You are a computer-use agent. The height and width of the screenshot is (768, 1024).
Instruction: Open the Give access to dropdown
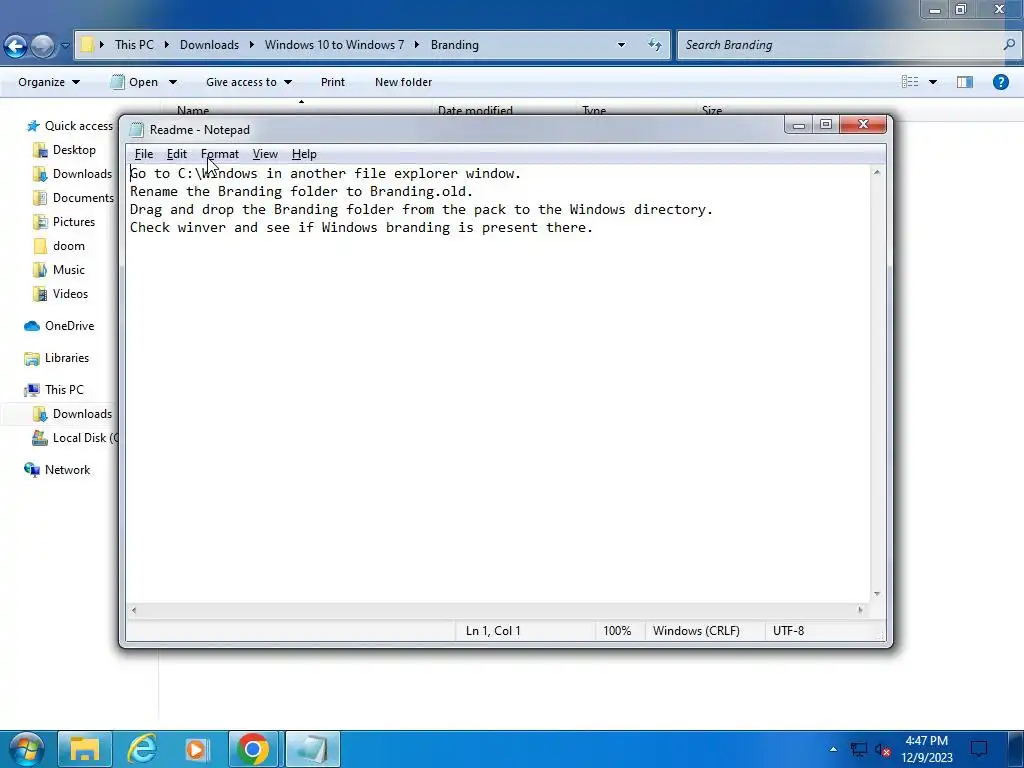[x=249, y=82]
